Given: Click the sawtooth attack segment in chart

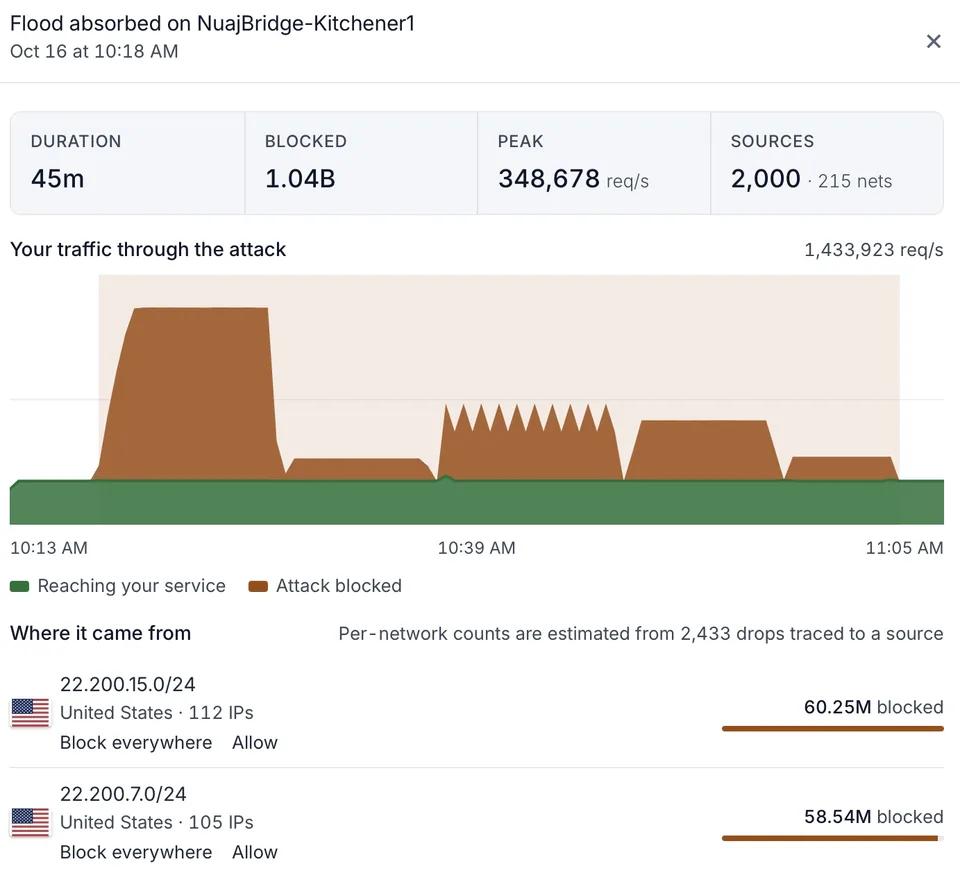Looking at the screenshot, I should [x=528, y=444].
